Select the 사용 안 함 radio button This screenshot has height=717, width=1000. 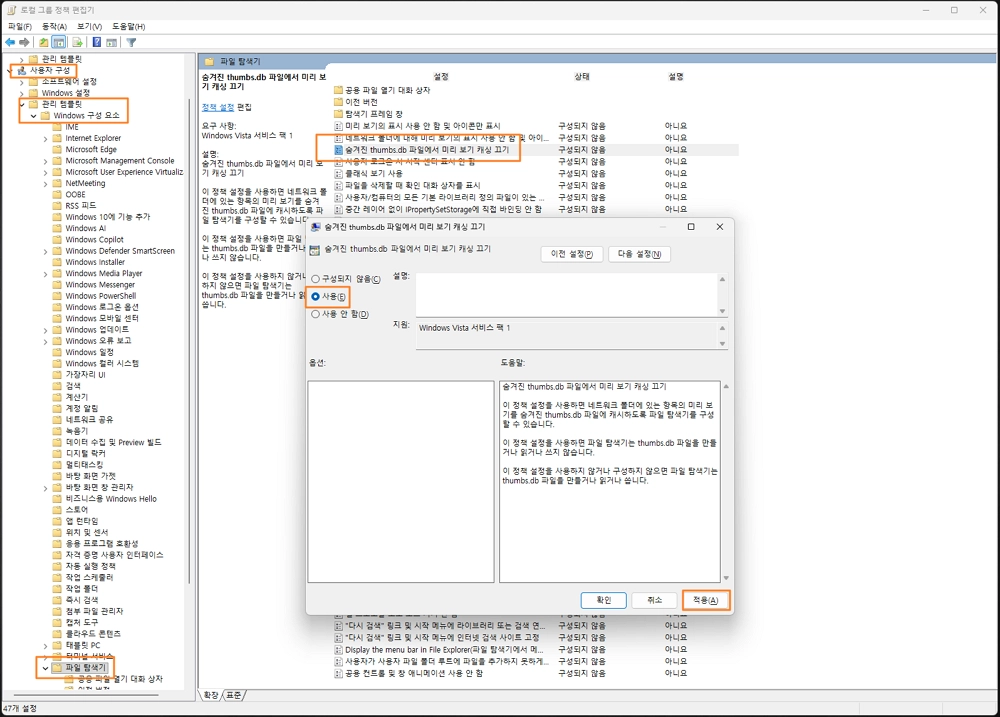tap(316, 314)
